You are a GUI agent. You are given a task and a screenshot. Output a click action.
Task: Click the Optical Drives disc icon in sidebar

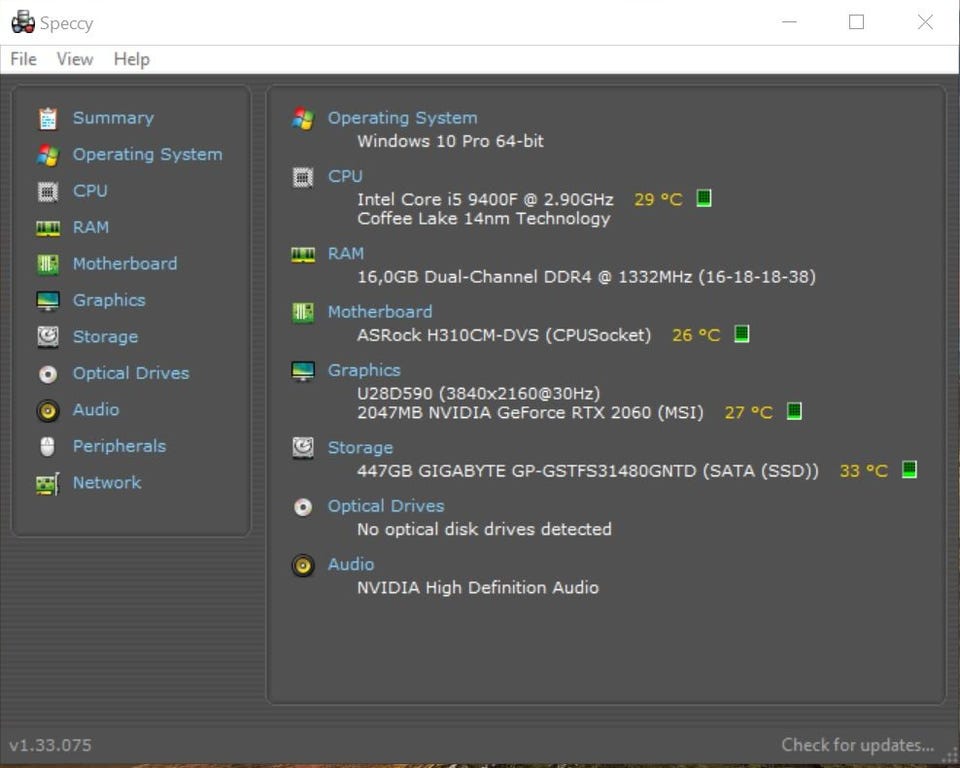point(48,374)
